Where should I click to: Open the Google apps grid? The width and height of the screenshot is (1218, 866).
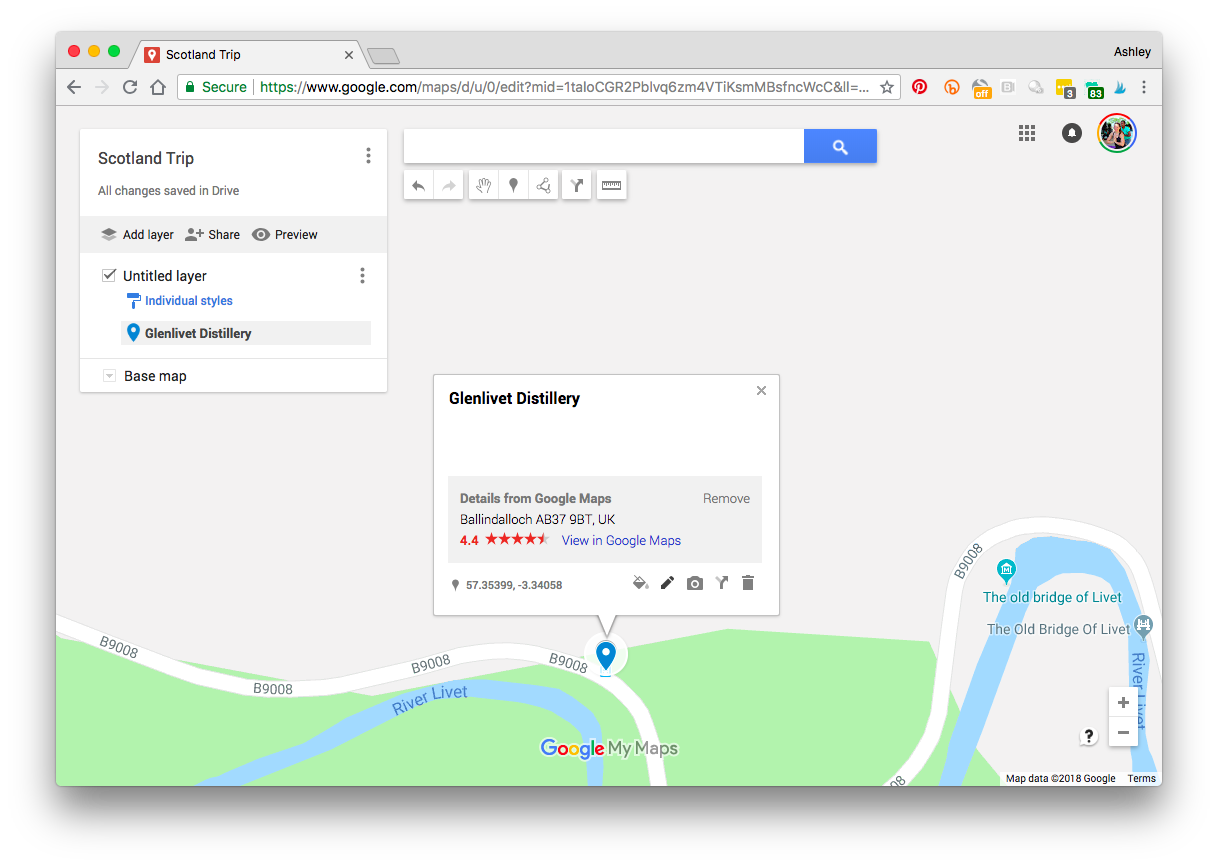pos(1027,133)
